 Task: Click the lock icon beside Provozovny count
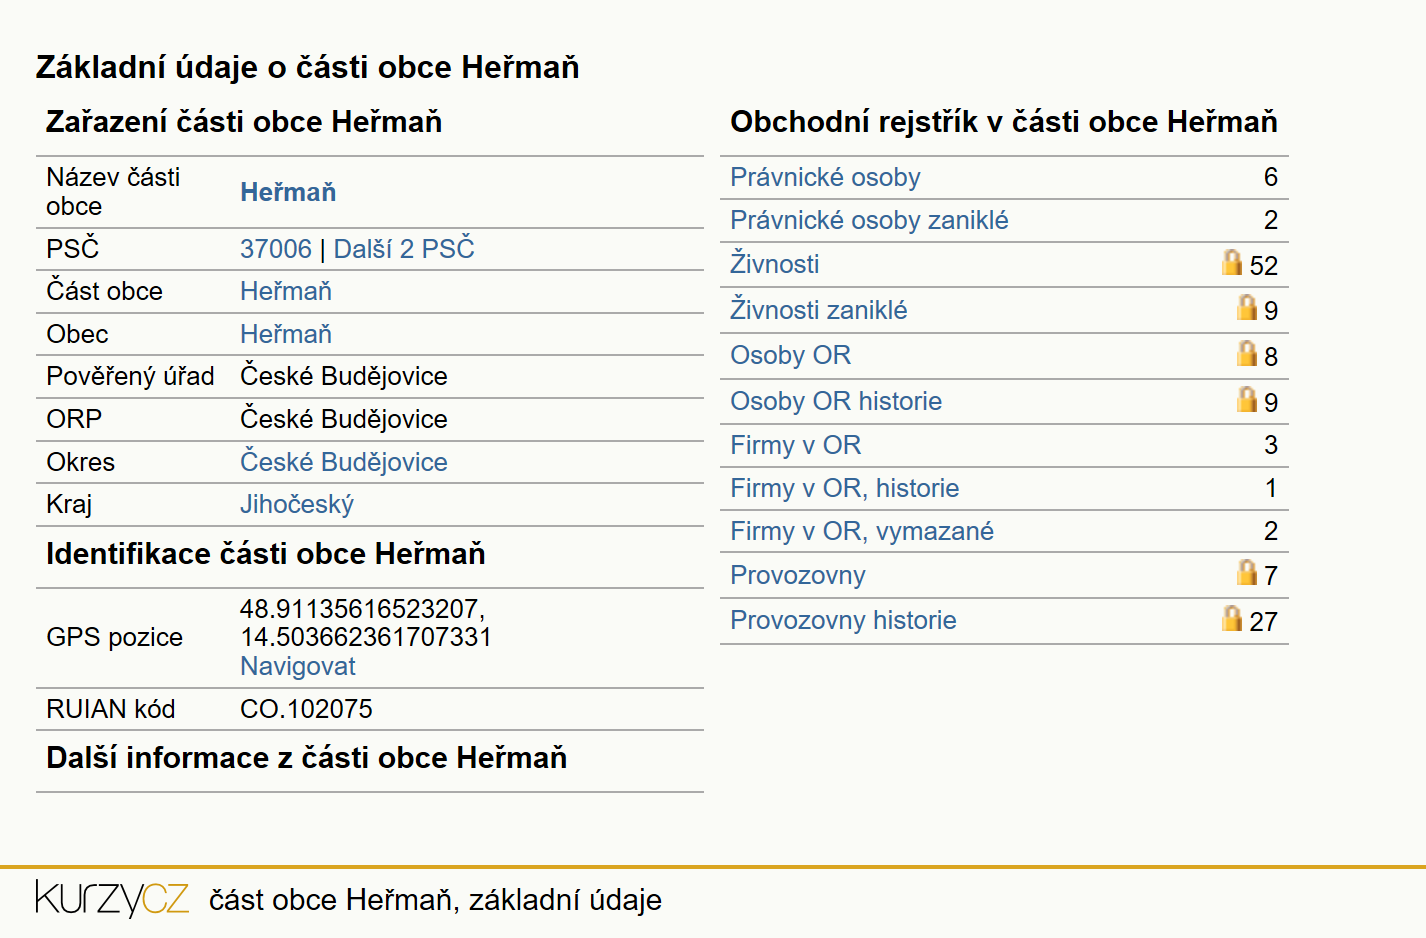tap(1247, 572)
